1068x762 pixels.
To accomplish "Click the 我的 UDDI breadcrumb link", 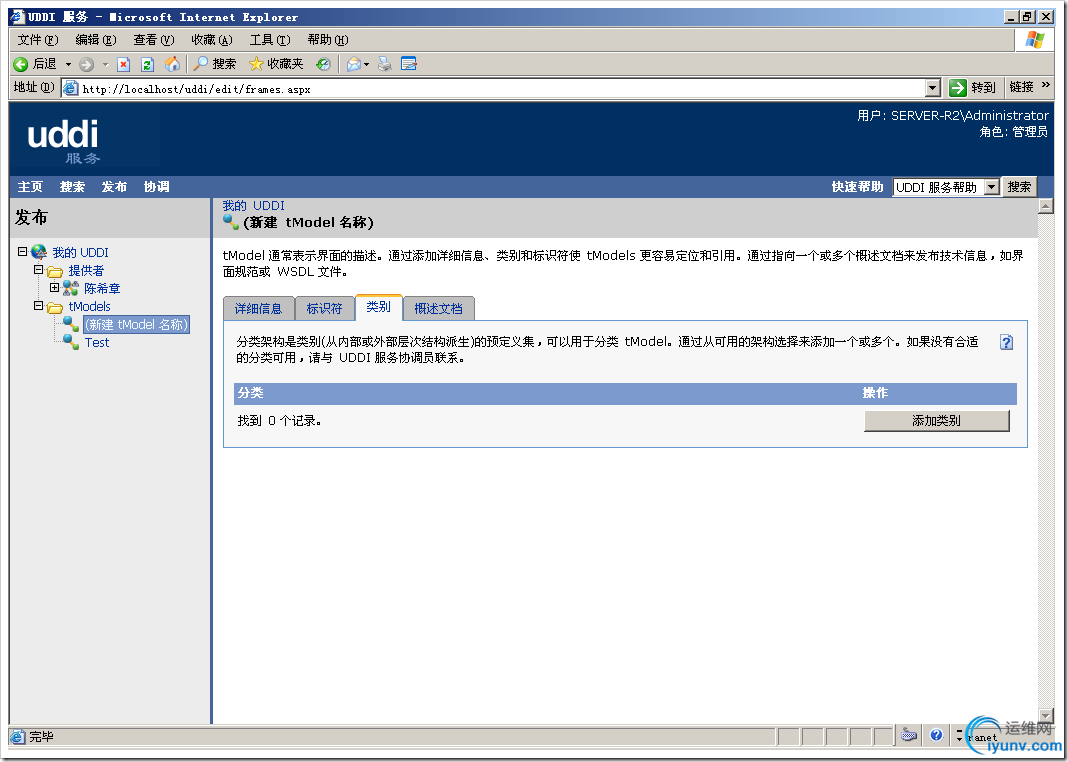I will [x=253, y=206].
